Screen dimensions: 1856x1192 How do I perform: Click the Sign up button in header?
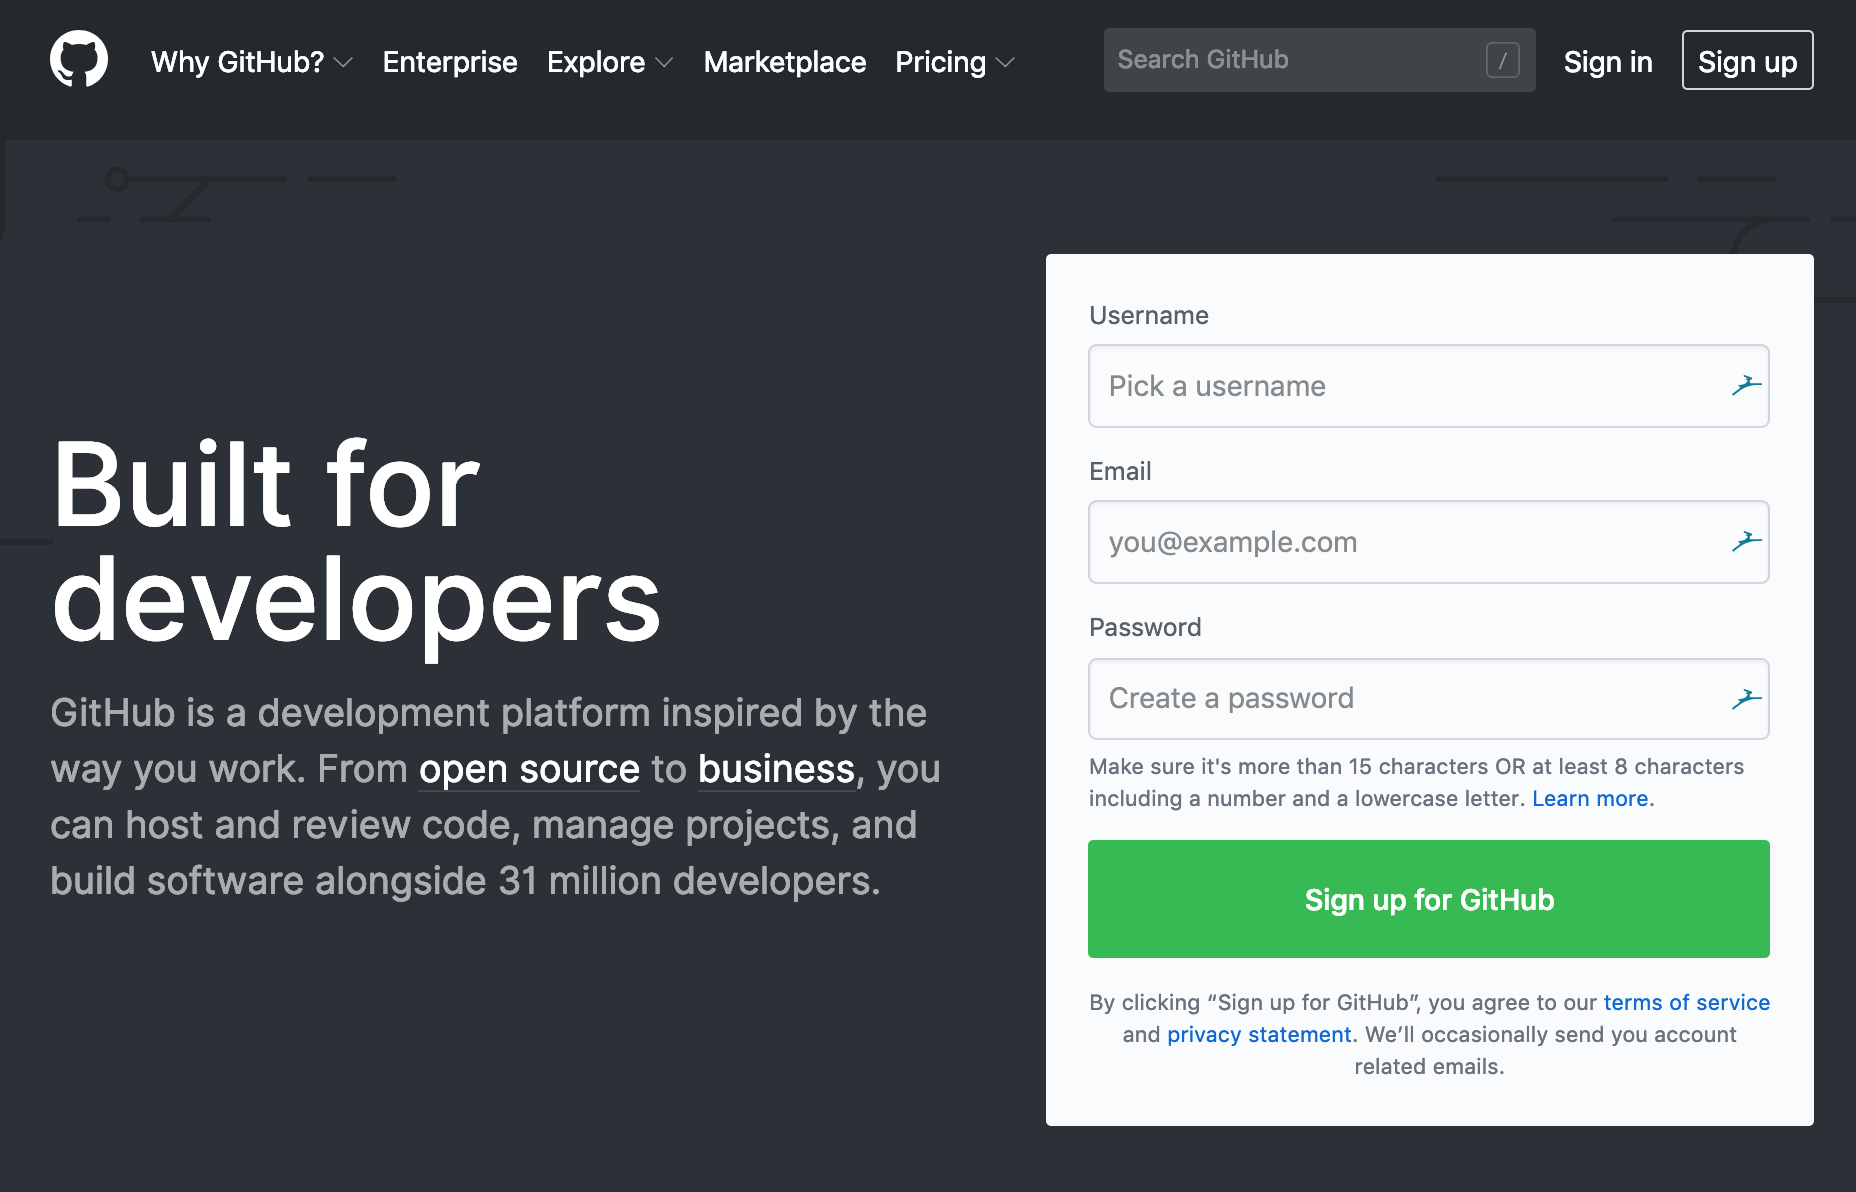click(1746, 61)
